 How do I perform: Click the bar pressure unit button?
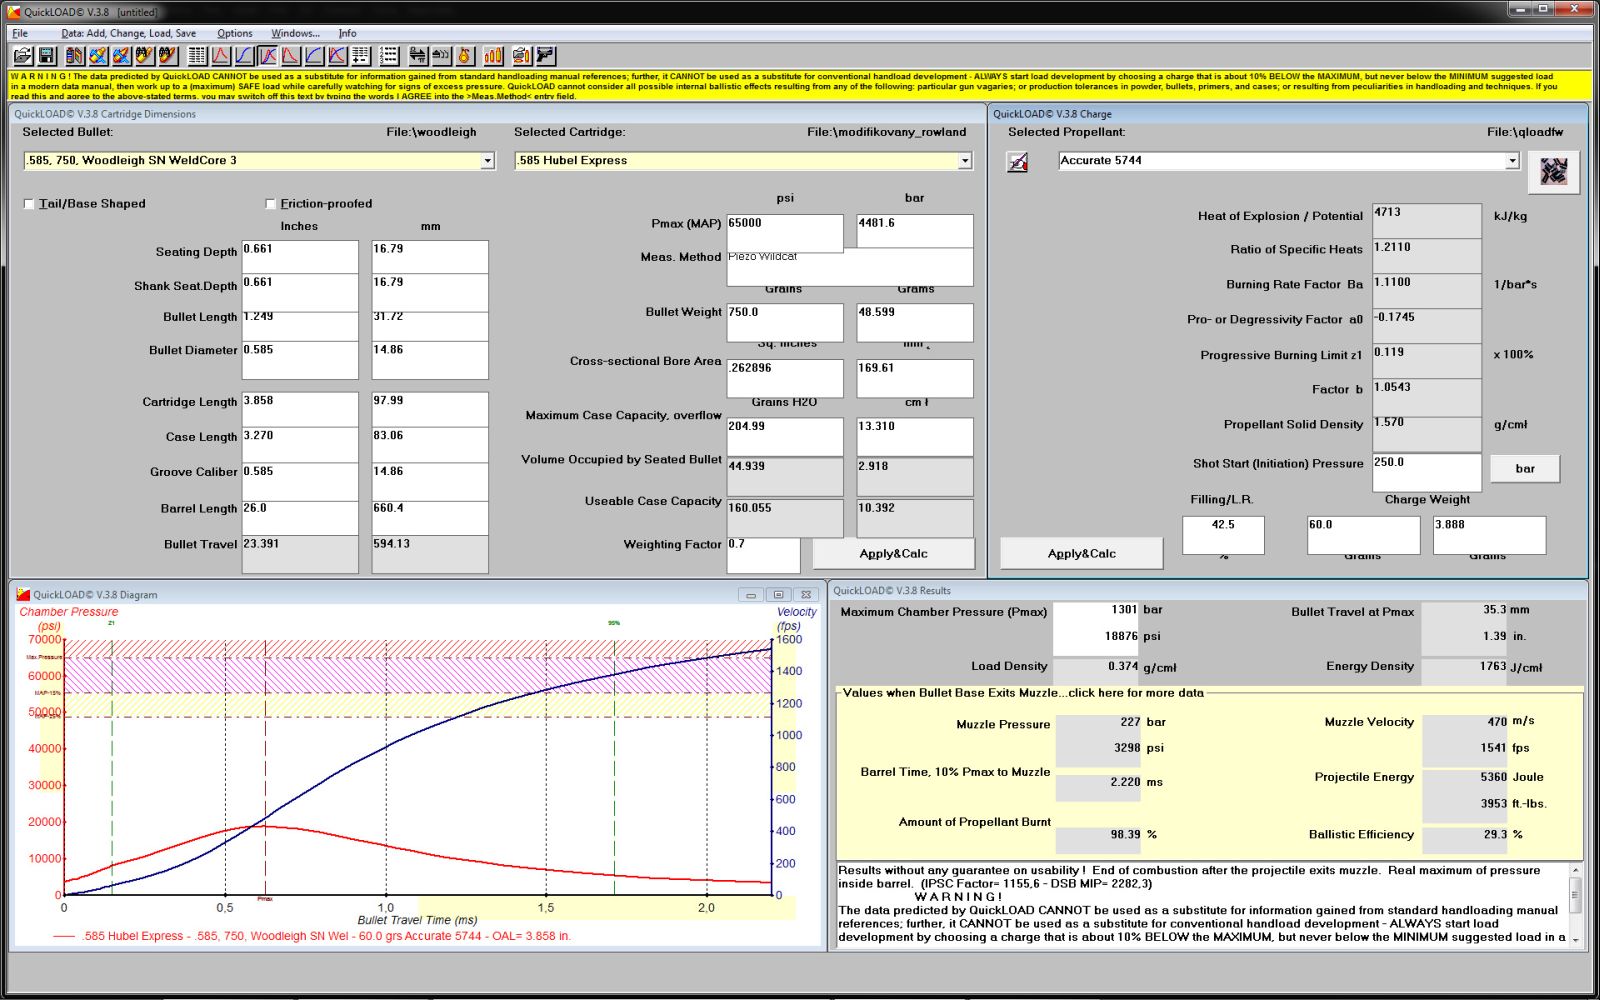[x=1524, y=468]
